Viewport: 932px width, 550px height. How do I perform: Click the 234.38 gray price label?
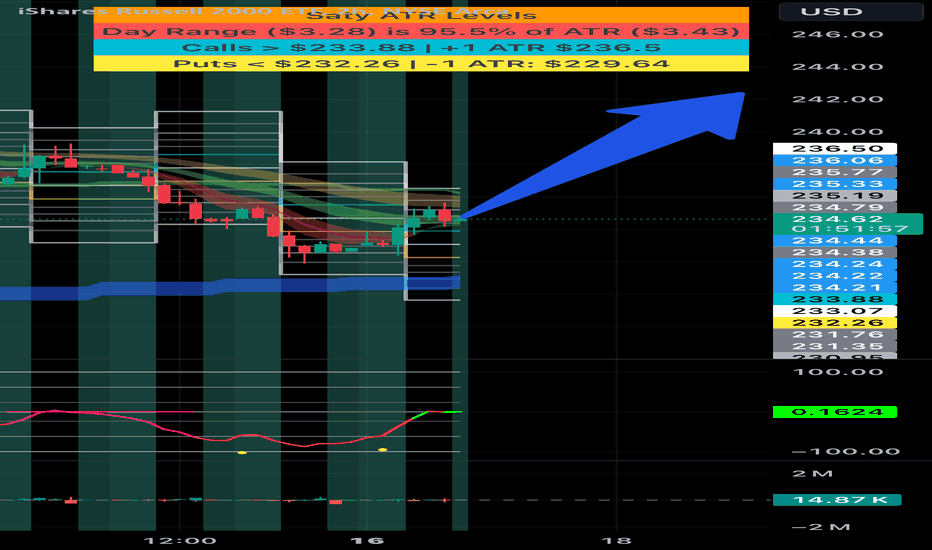pos(835,253)
